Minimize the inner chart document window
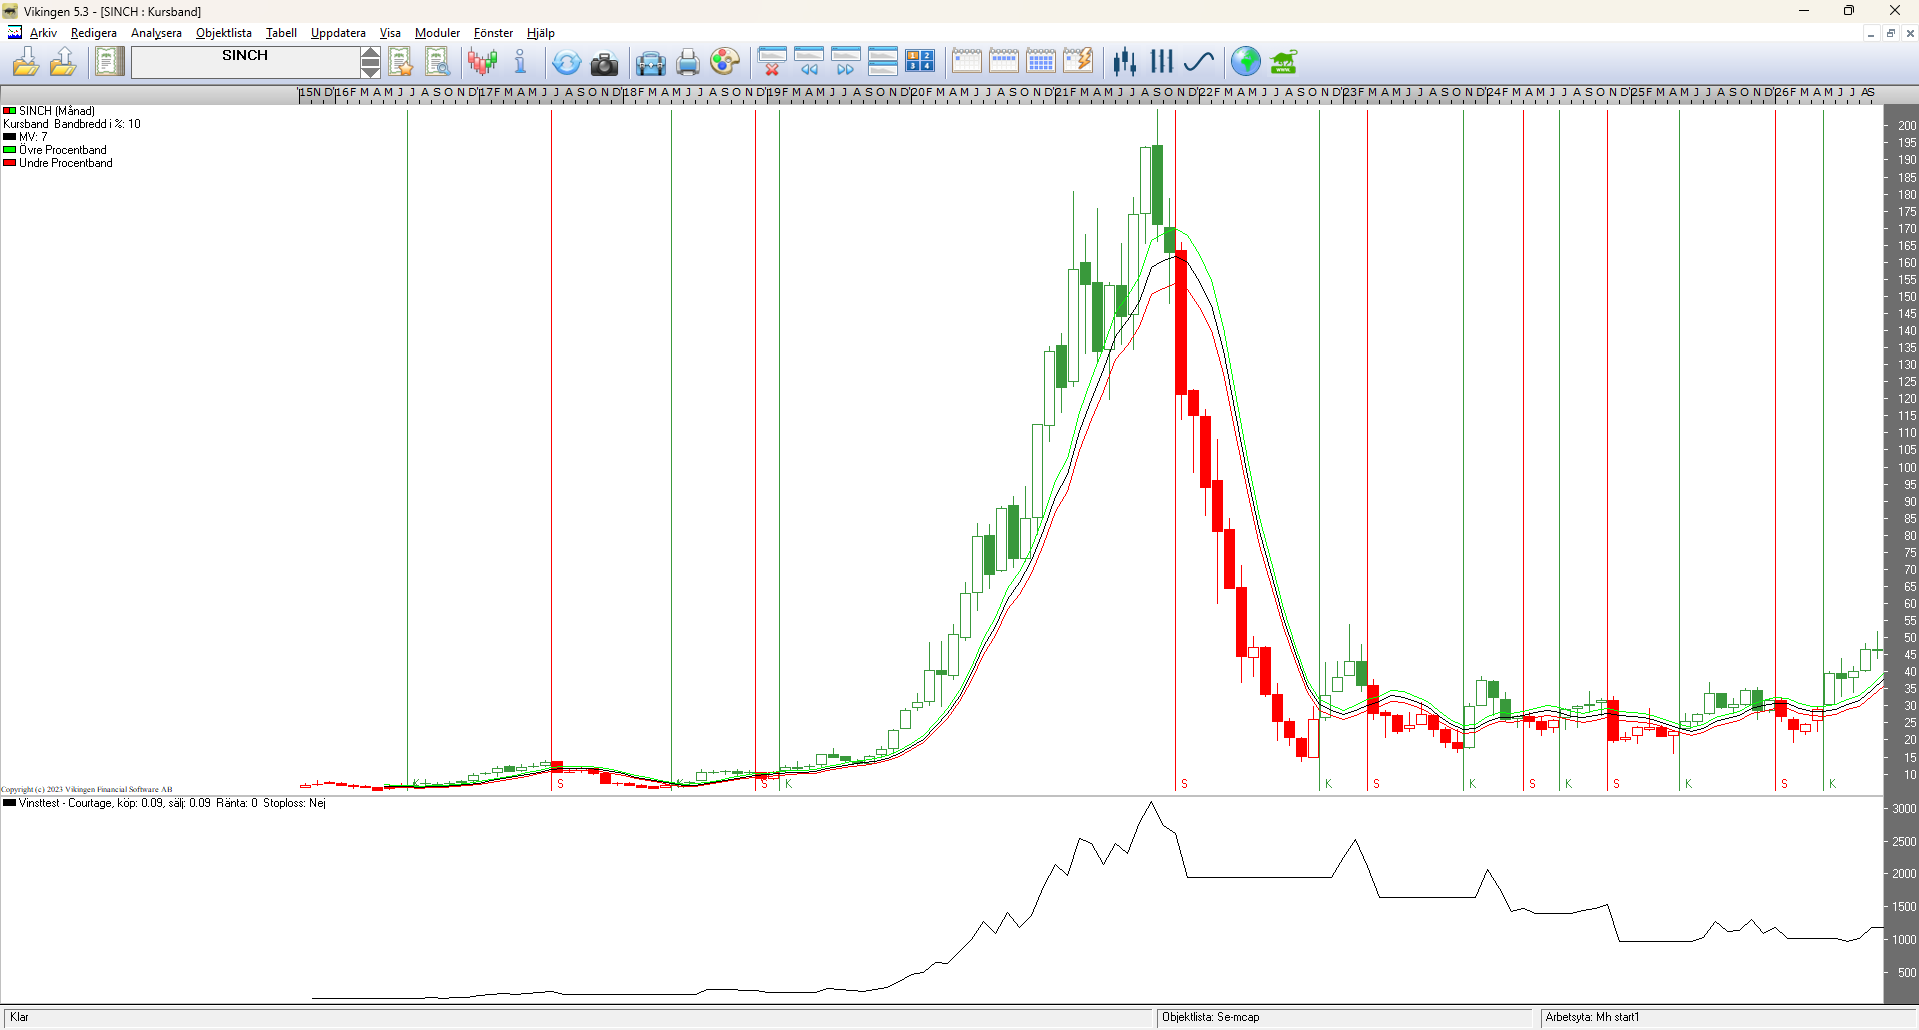1919x1030 pixels. point(1870,33)
